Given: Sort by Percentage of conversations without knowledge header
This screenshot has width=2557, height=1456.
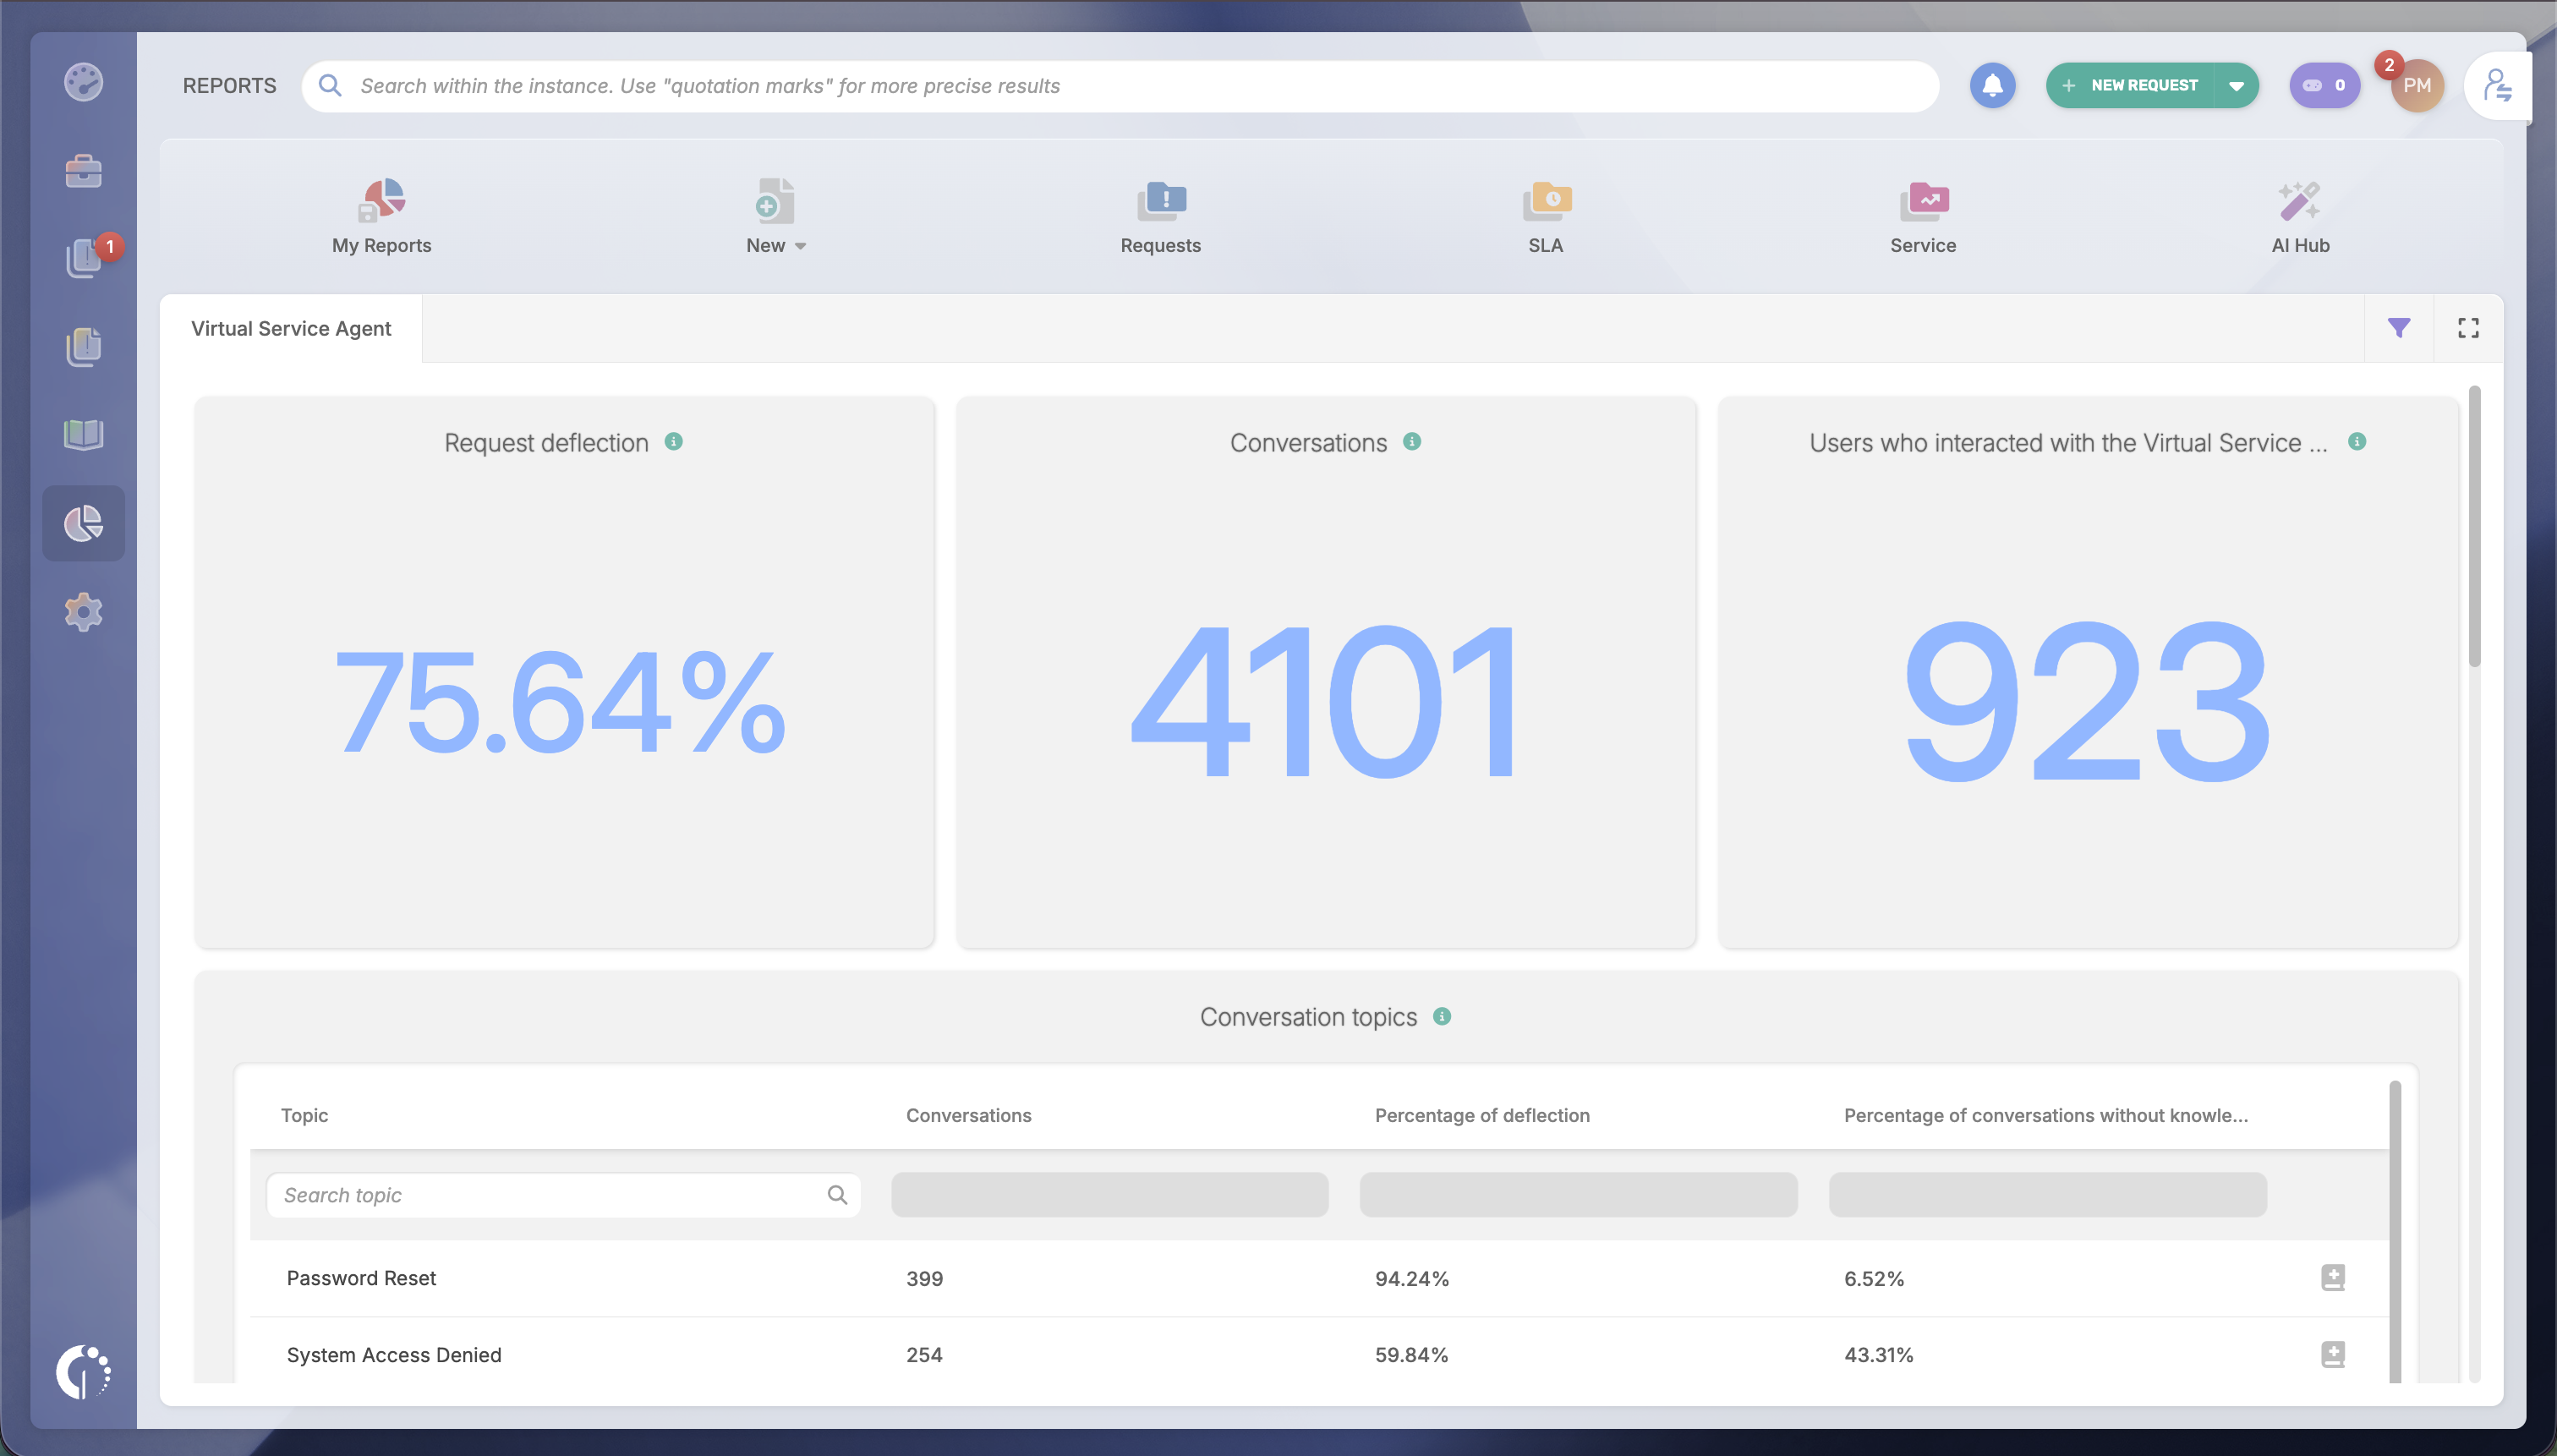Looking at the screenshot, I should (x=2046, y=1114).
